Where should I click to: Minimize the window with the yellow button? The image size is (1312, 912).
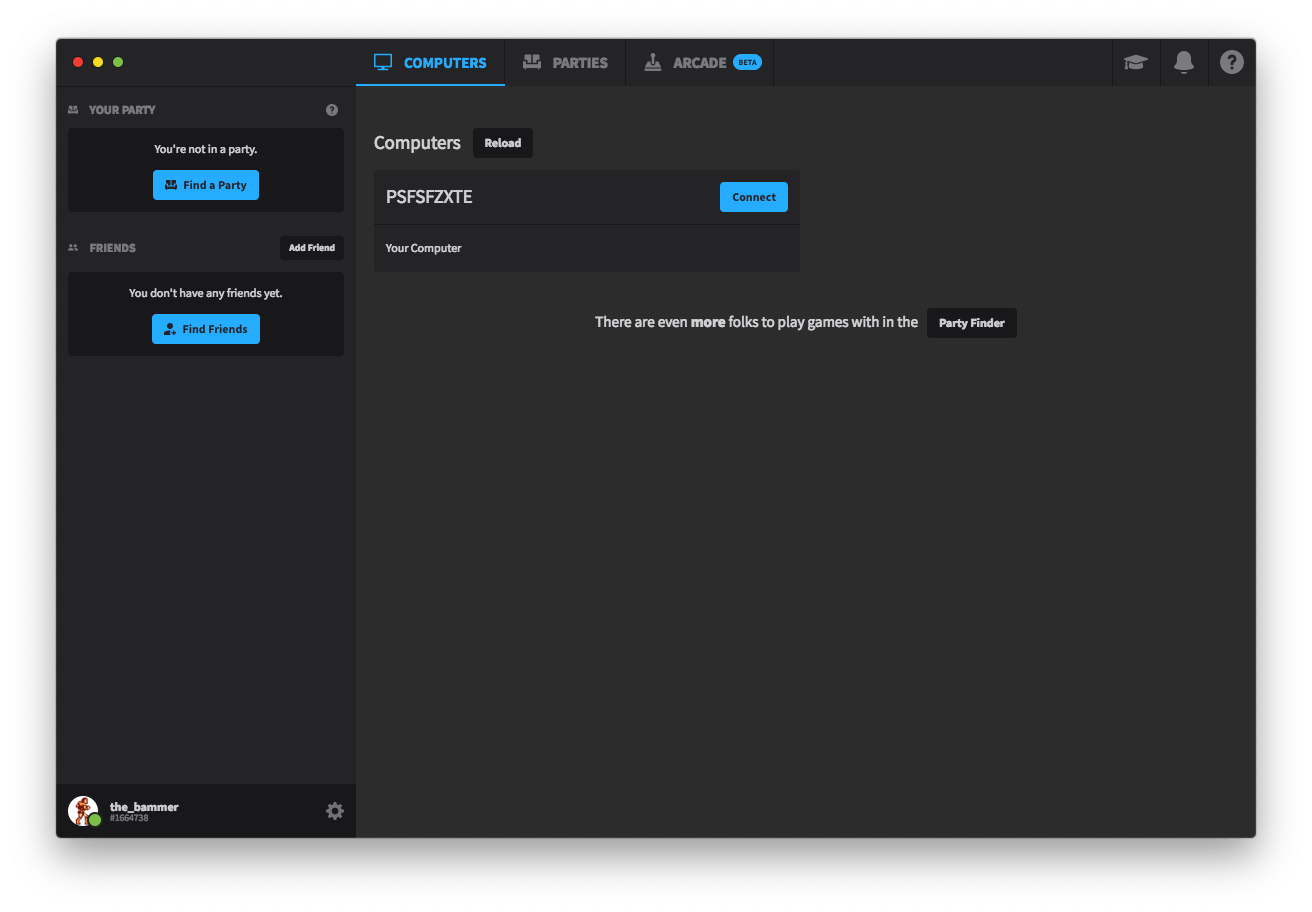pyautogui.click(x=98, y=62)
